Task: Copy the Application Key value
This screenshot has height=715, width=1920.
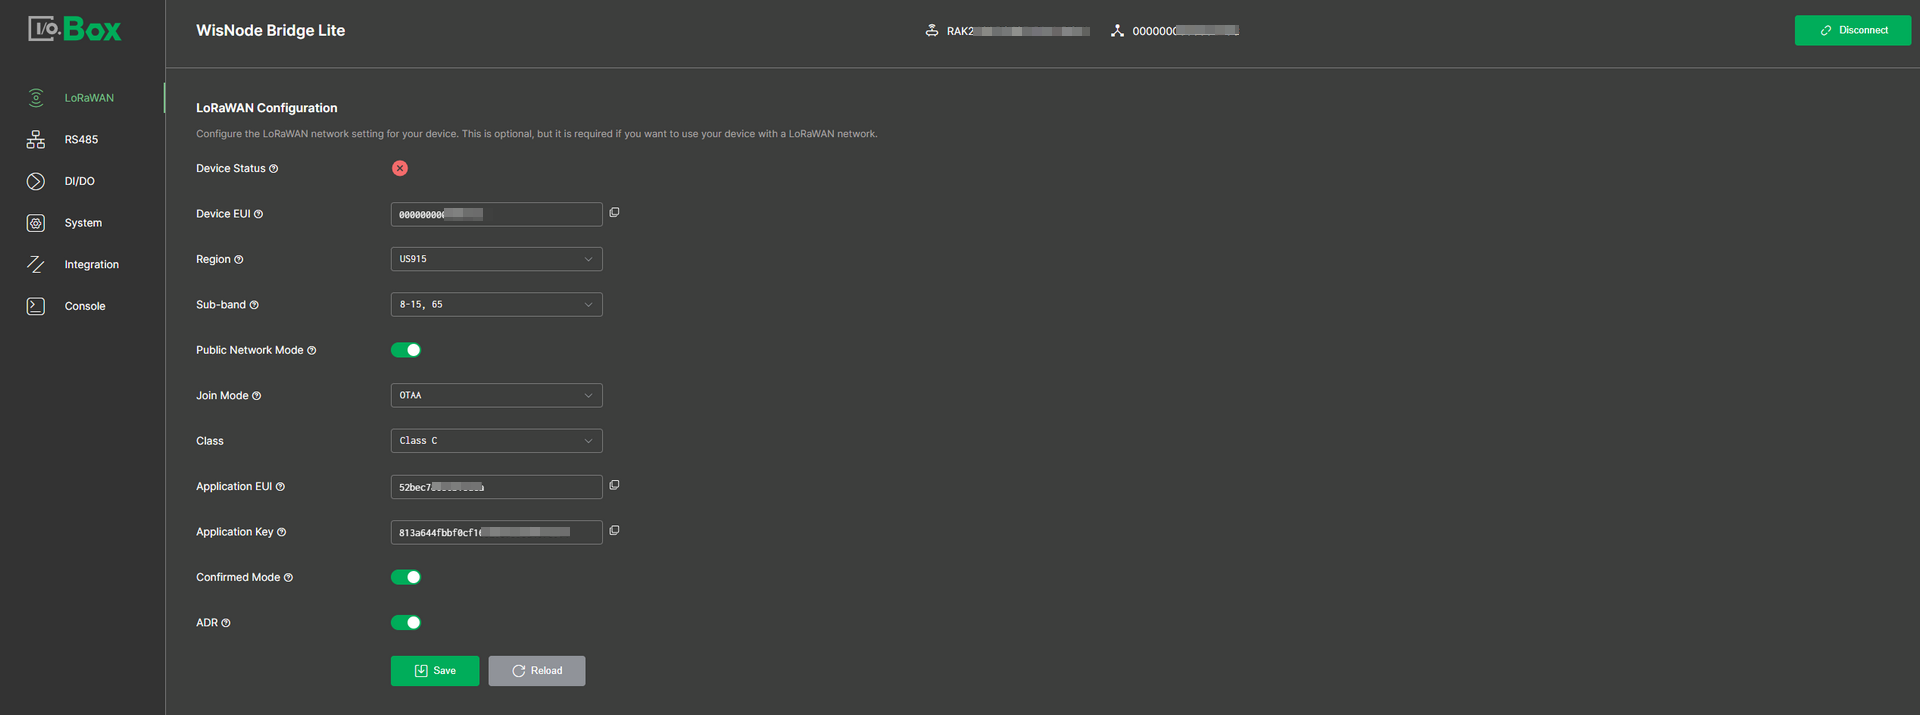Action: (x=614, y=531)
